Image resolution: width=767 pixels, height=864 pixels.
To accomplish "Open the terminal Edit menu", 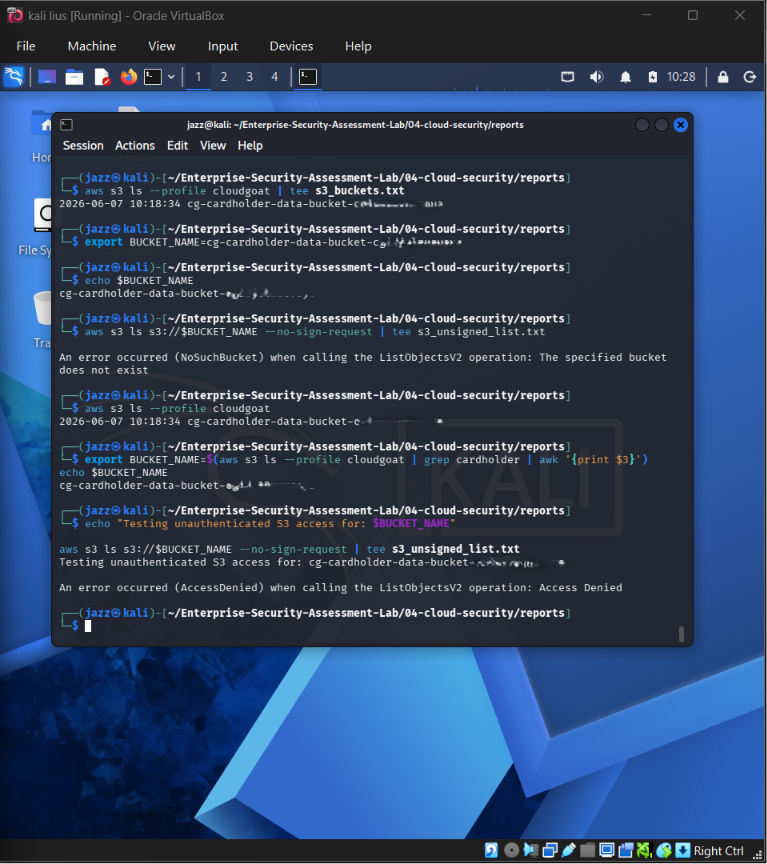I will click(177, 145).
